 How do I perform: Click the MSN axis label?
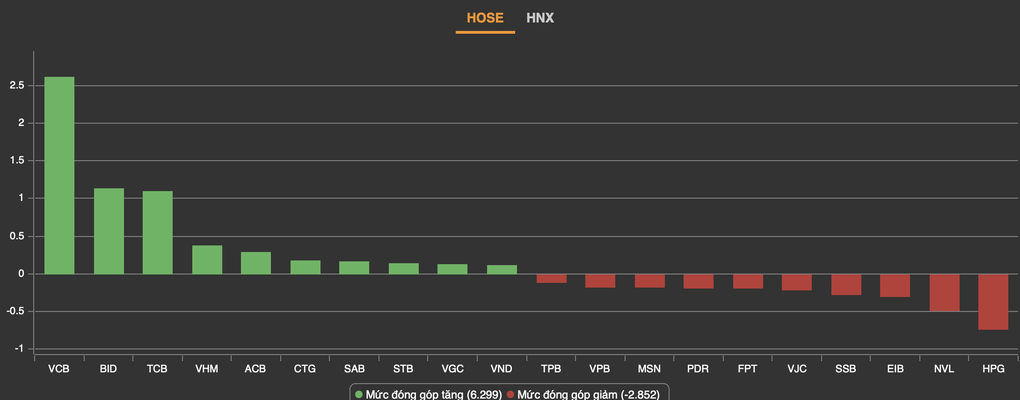pyautogui.click(x=649, y=369)
